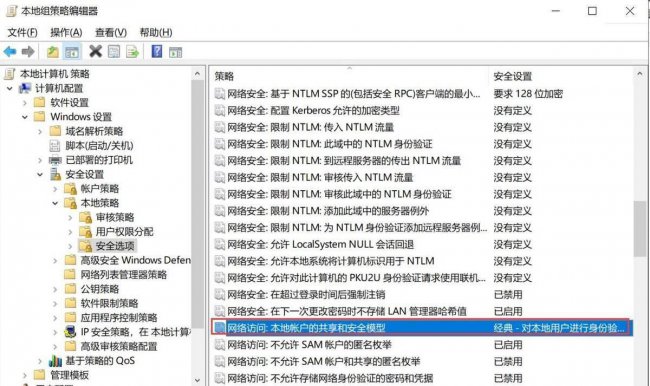Click the Help question mark icon
650x386 pixels.
click(x=157, y=51)
